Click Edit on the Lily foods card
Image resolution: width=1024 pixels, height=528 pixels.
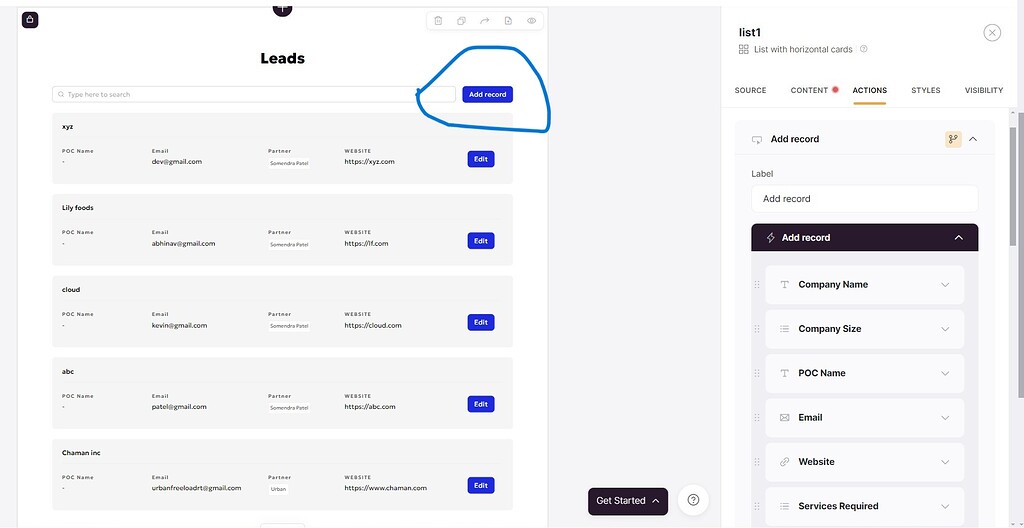click(x=480, y=241)
